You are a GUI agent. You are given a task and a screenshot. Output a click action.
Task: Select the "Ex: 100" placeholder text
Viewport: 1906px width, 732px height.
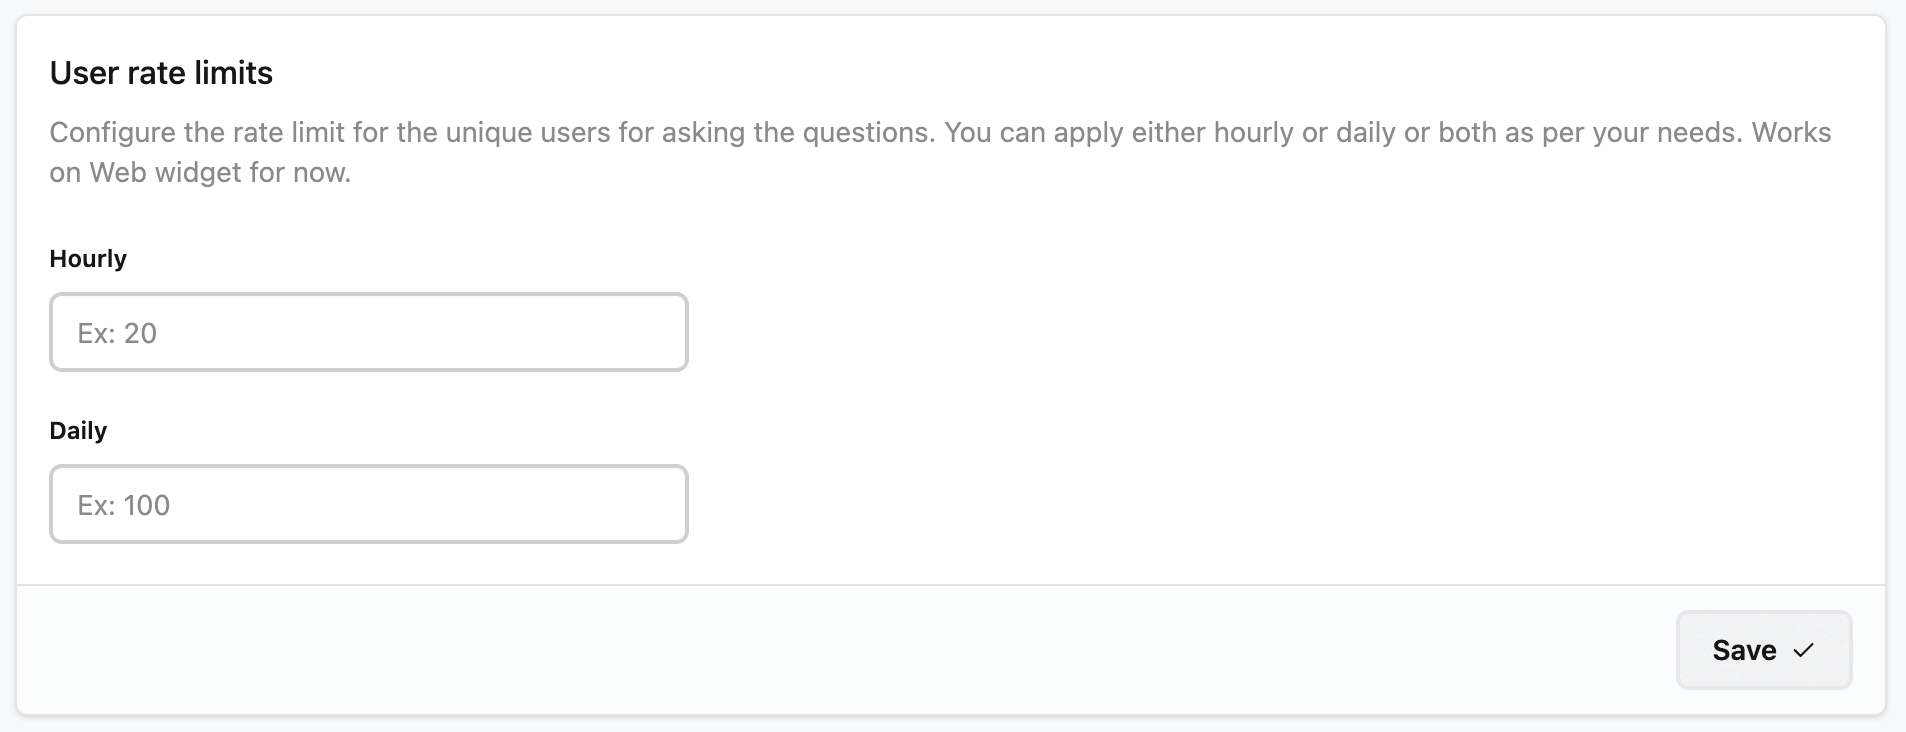[x=124, y=505]
